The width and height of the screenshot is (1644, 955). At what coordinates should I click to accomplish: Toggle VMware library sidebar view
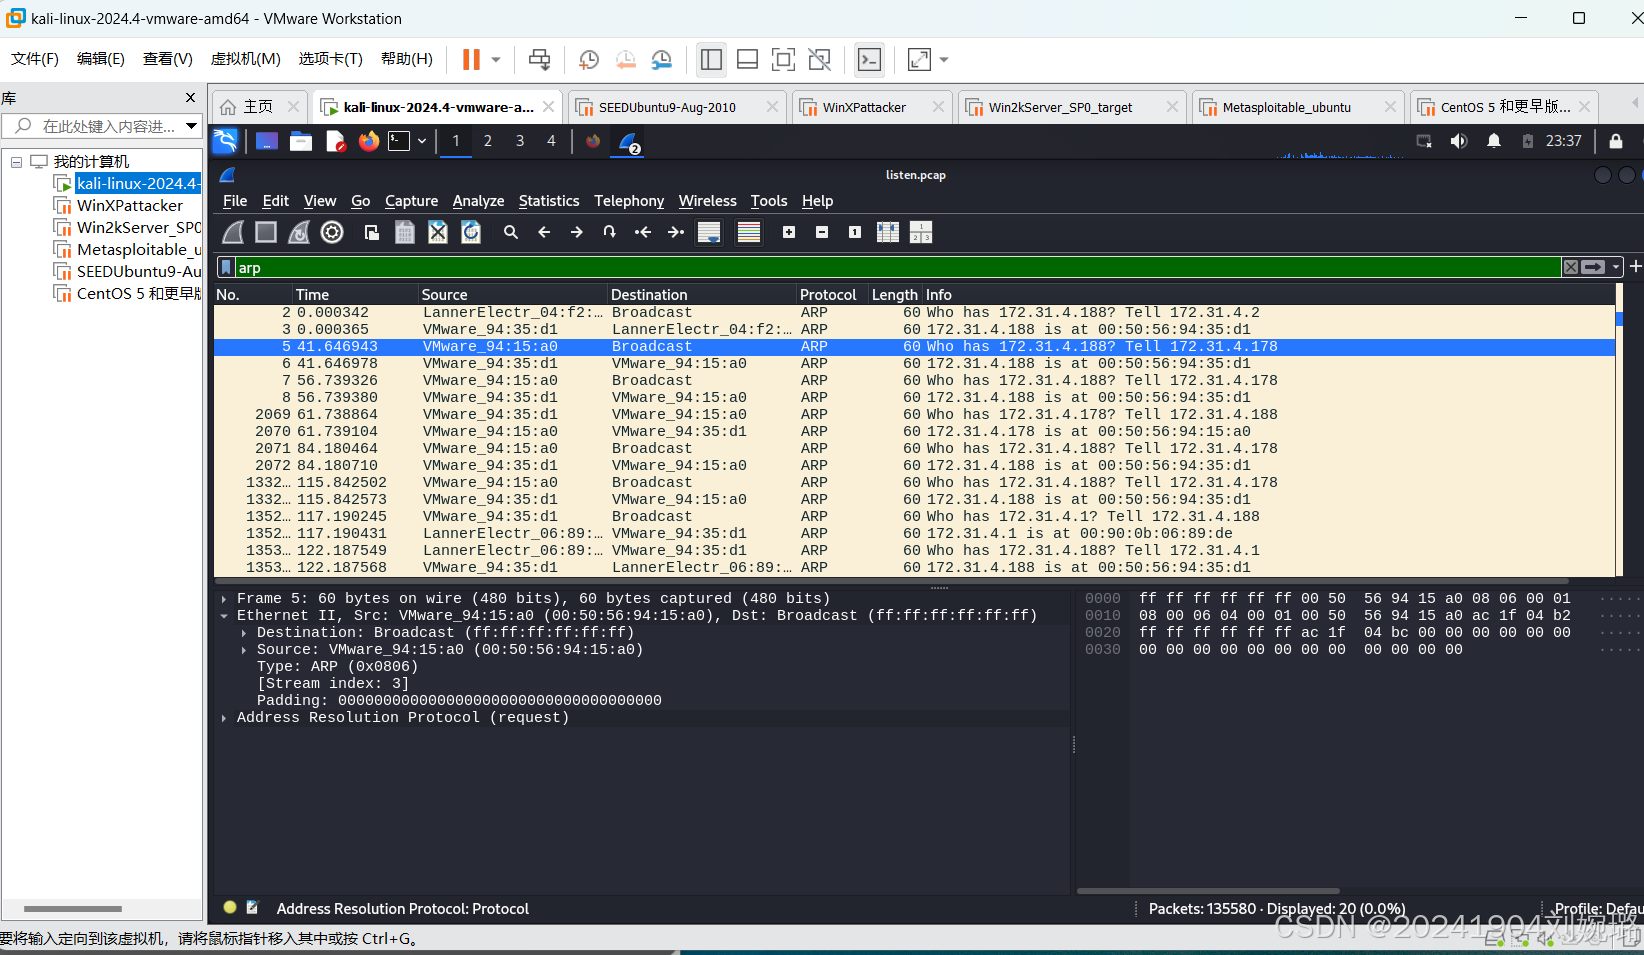coord(711,60)
